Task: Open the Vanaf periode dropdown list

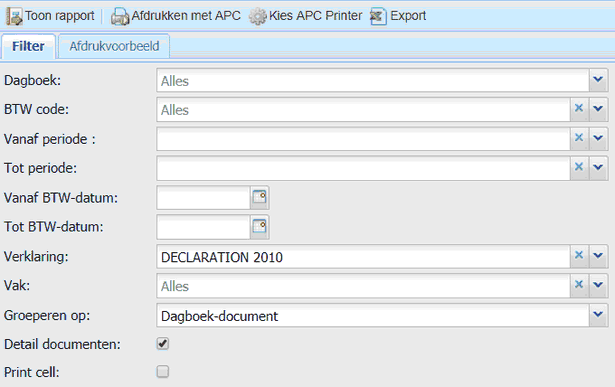Action: pyautogui.click(x=598, y=138)
